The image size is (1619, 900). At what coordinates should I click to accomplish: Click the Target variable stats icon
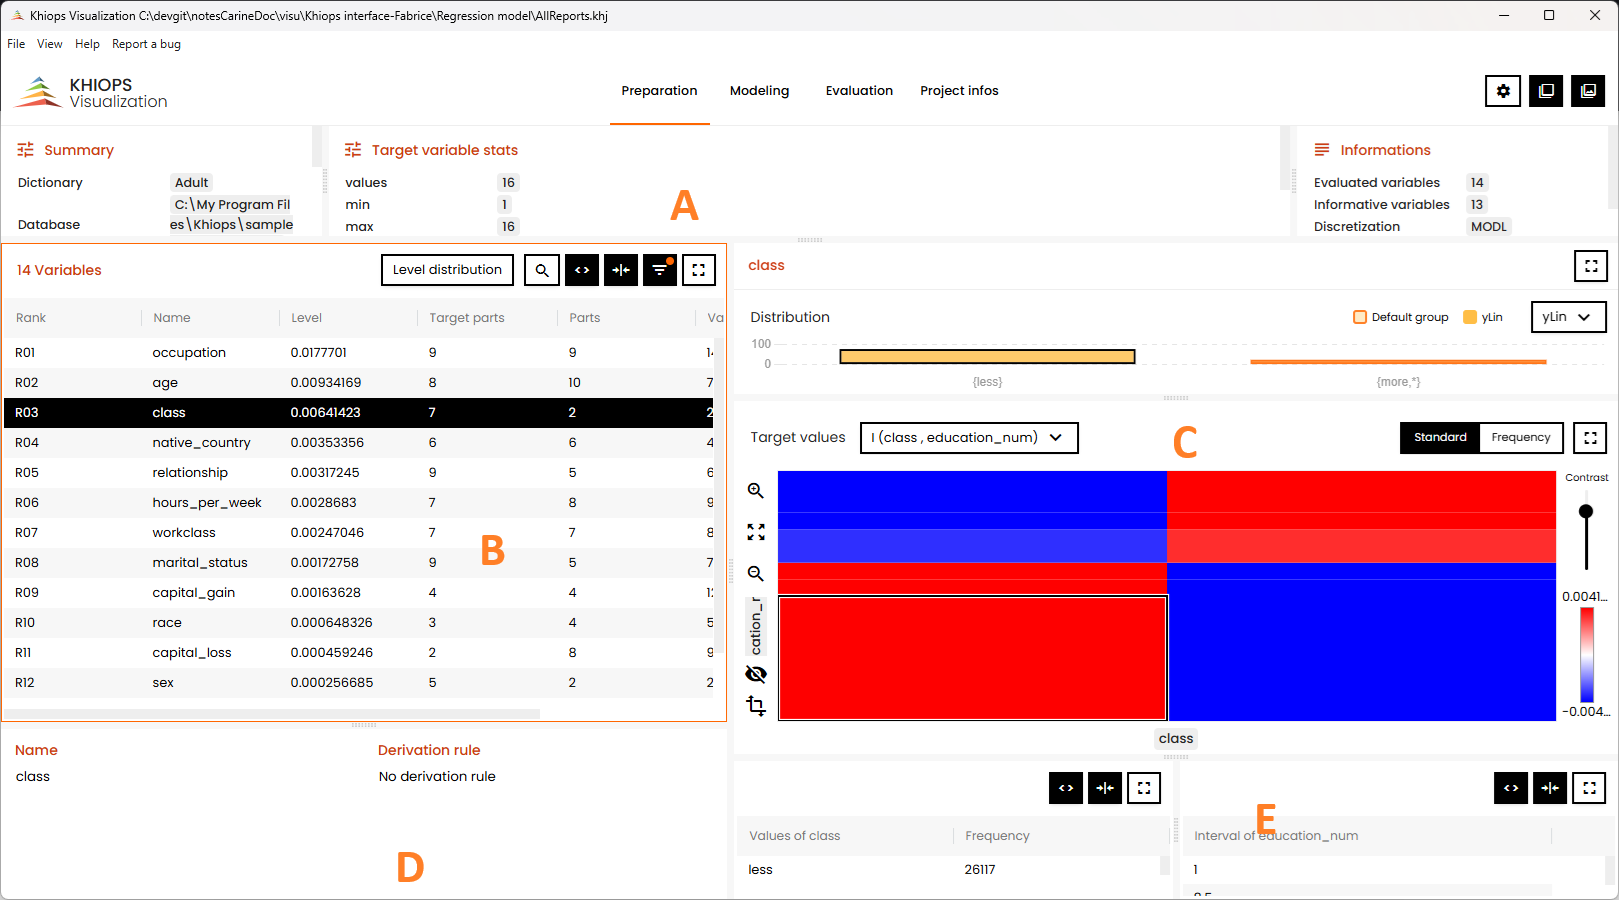[x=353, y=150]
